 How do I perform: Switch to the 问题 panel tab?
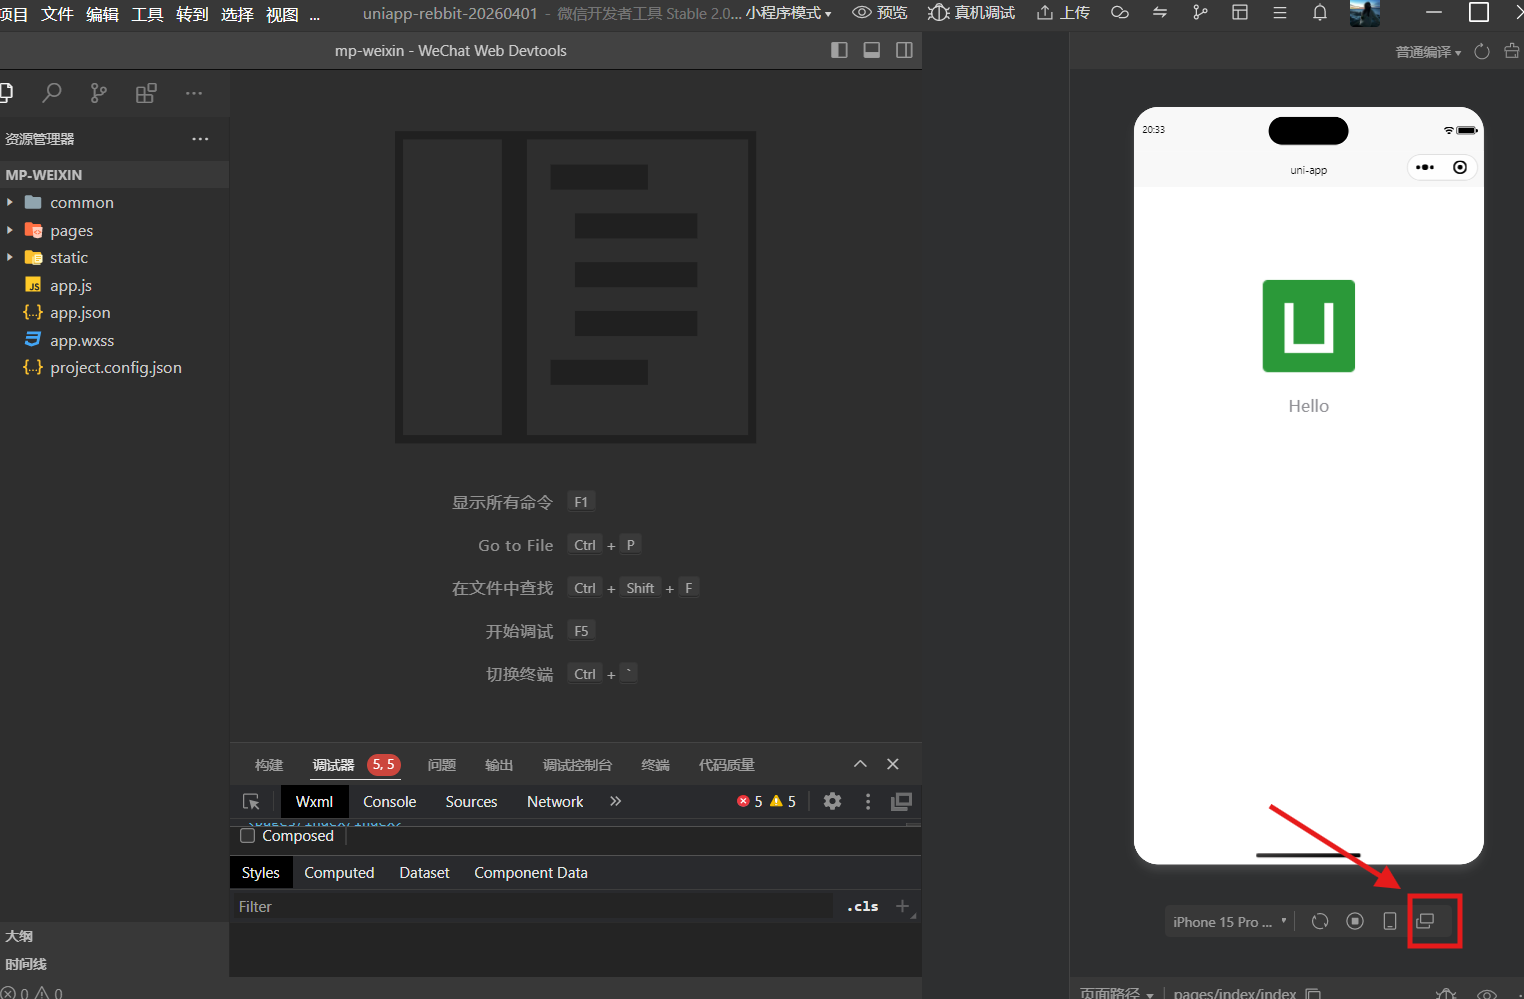coord(442,765)
